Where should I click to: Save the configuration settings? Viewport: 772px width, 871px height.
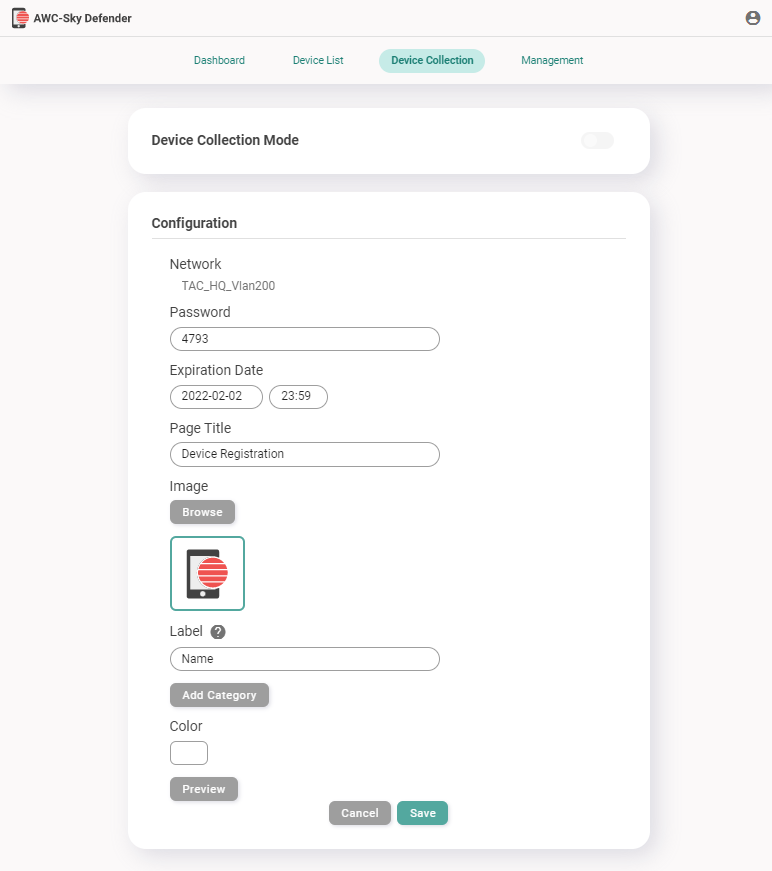click(422, 813)
